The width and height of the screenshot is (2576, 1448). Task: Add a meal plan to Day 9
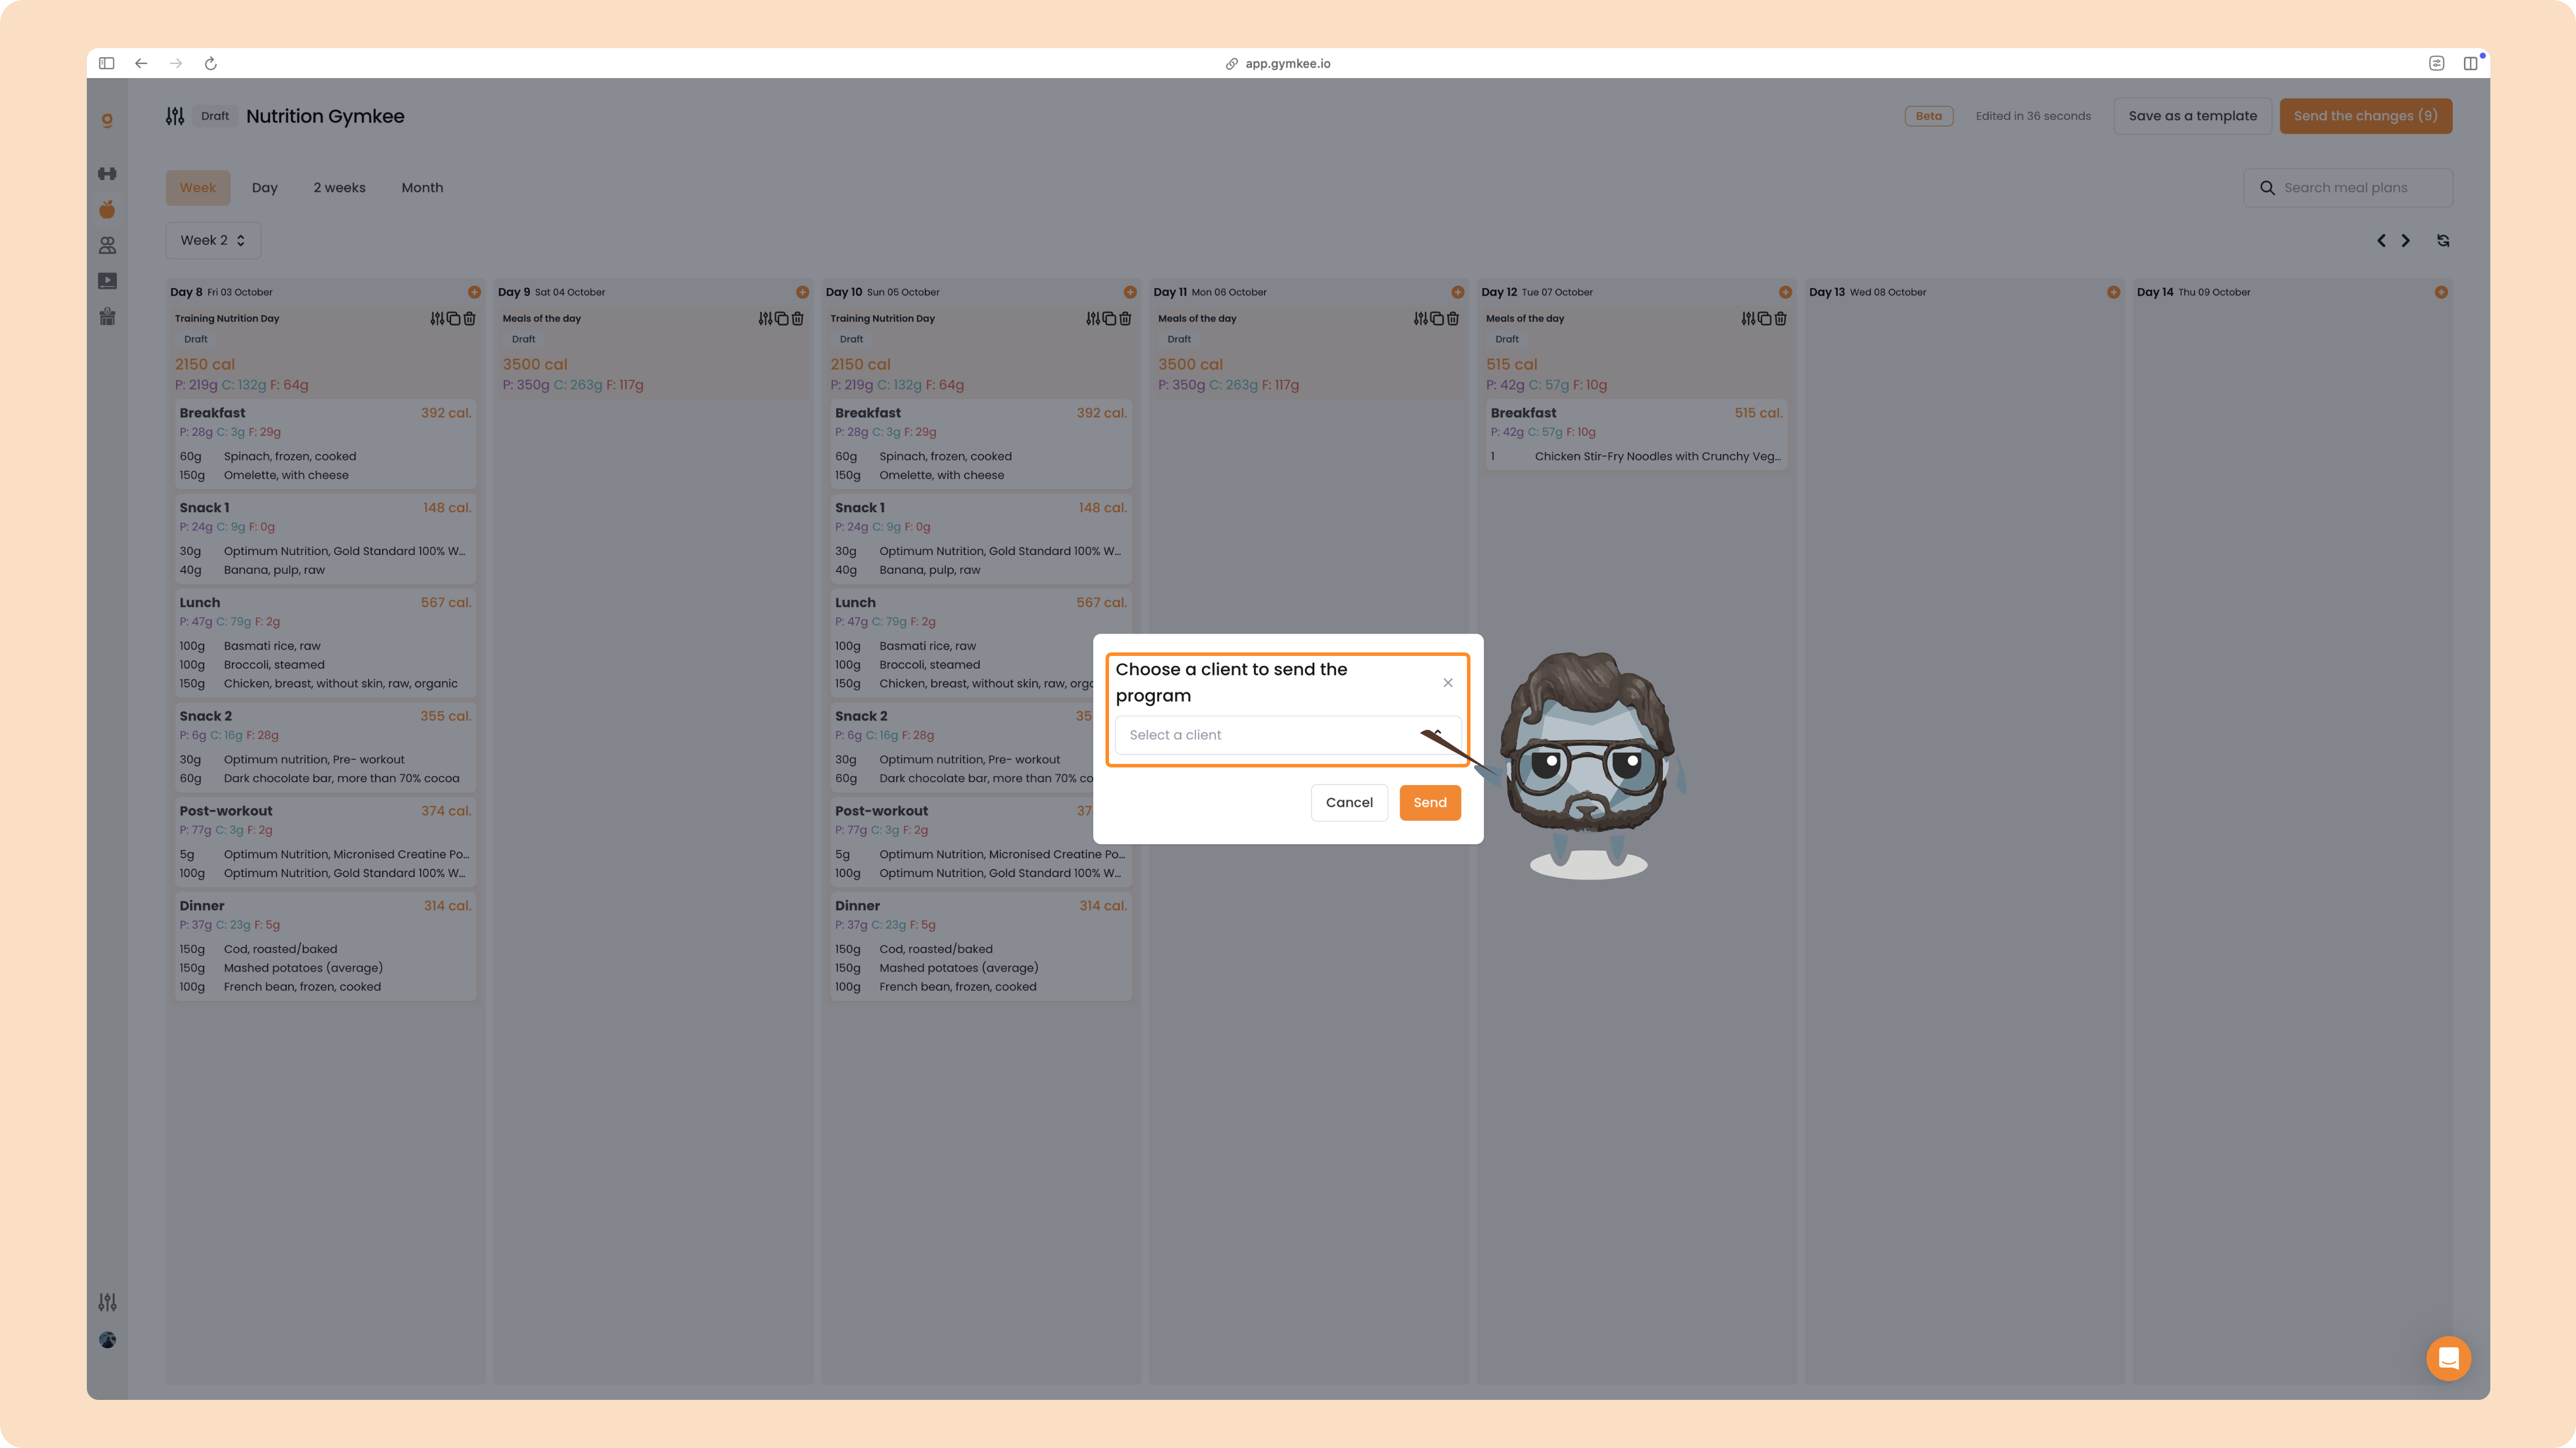click(802, 292)
